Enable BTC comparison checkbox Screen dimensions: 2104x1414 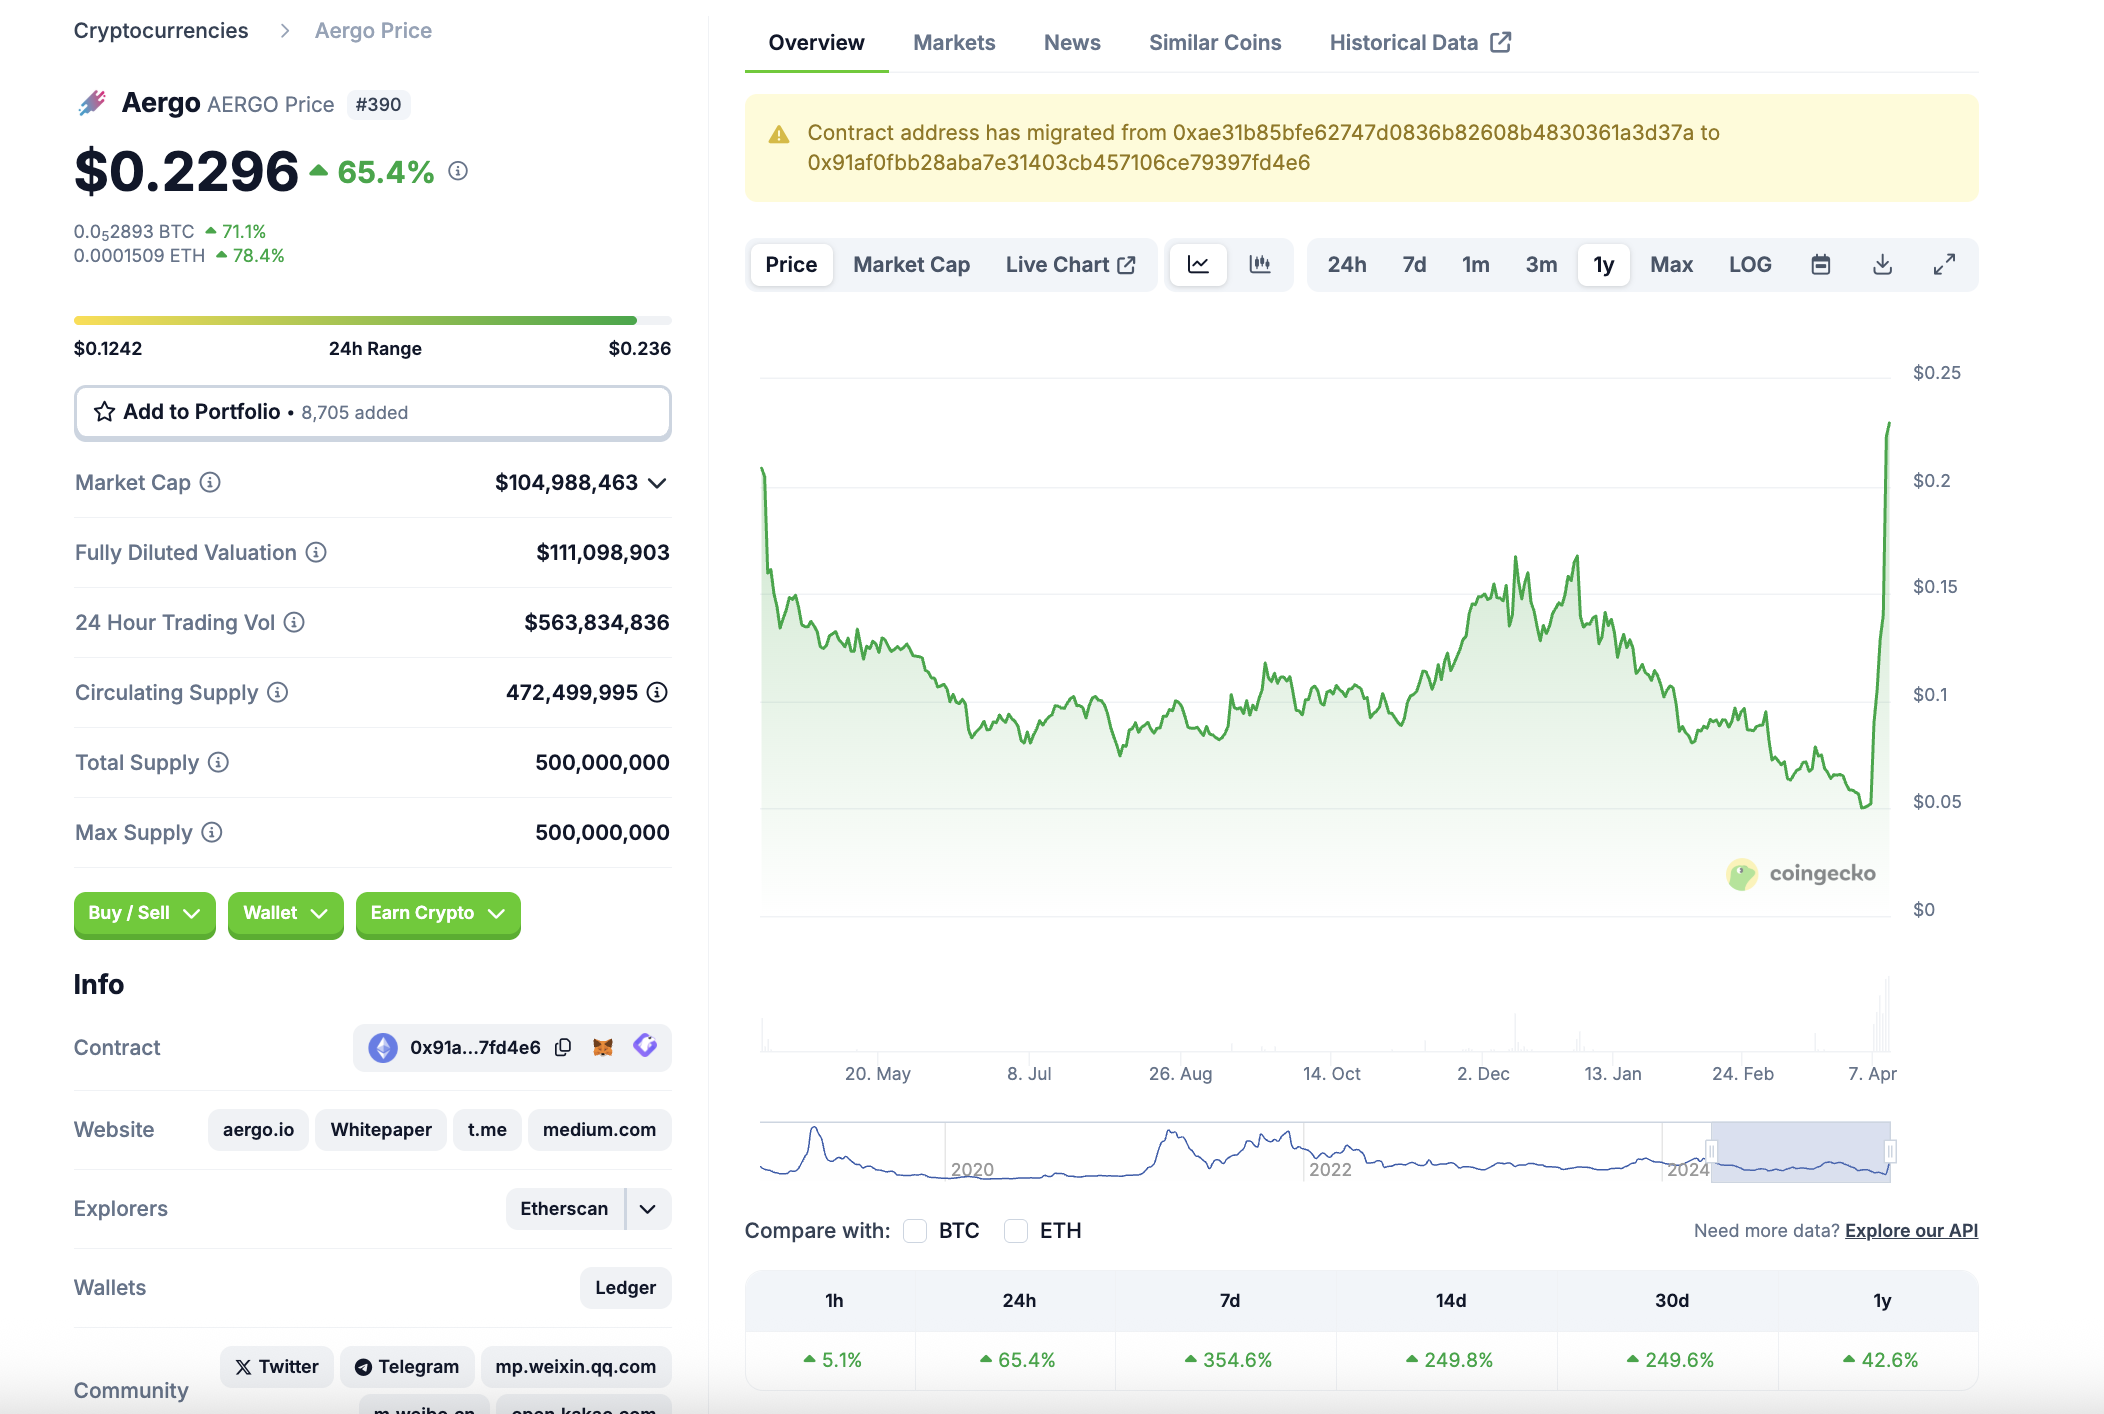[x=915, y=1231]
